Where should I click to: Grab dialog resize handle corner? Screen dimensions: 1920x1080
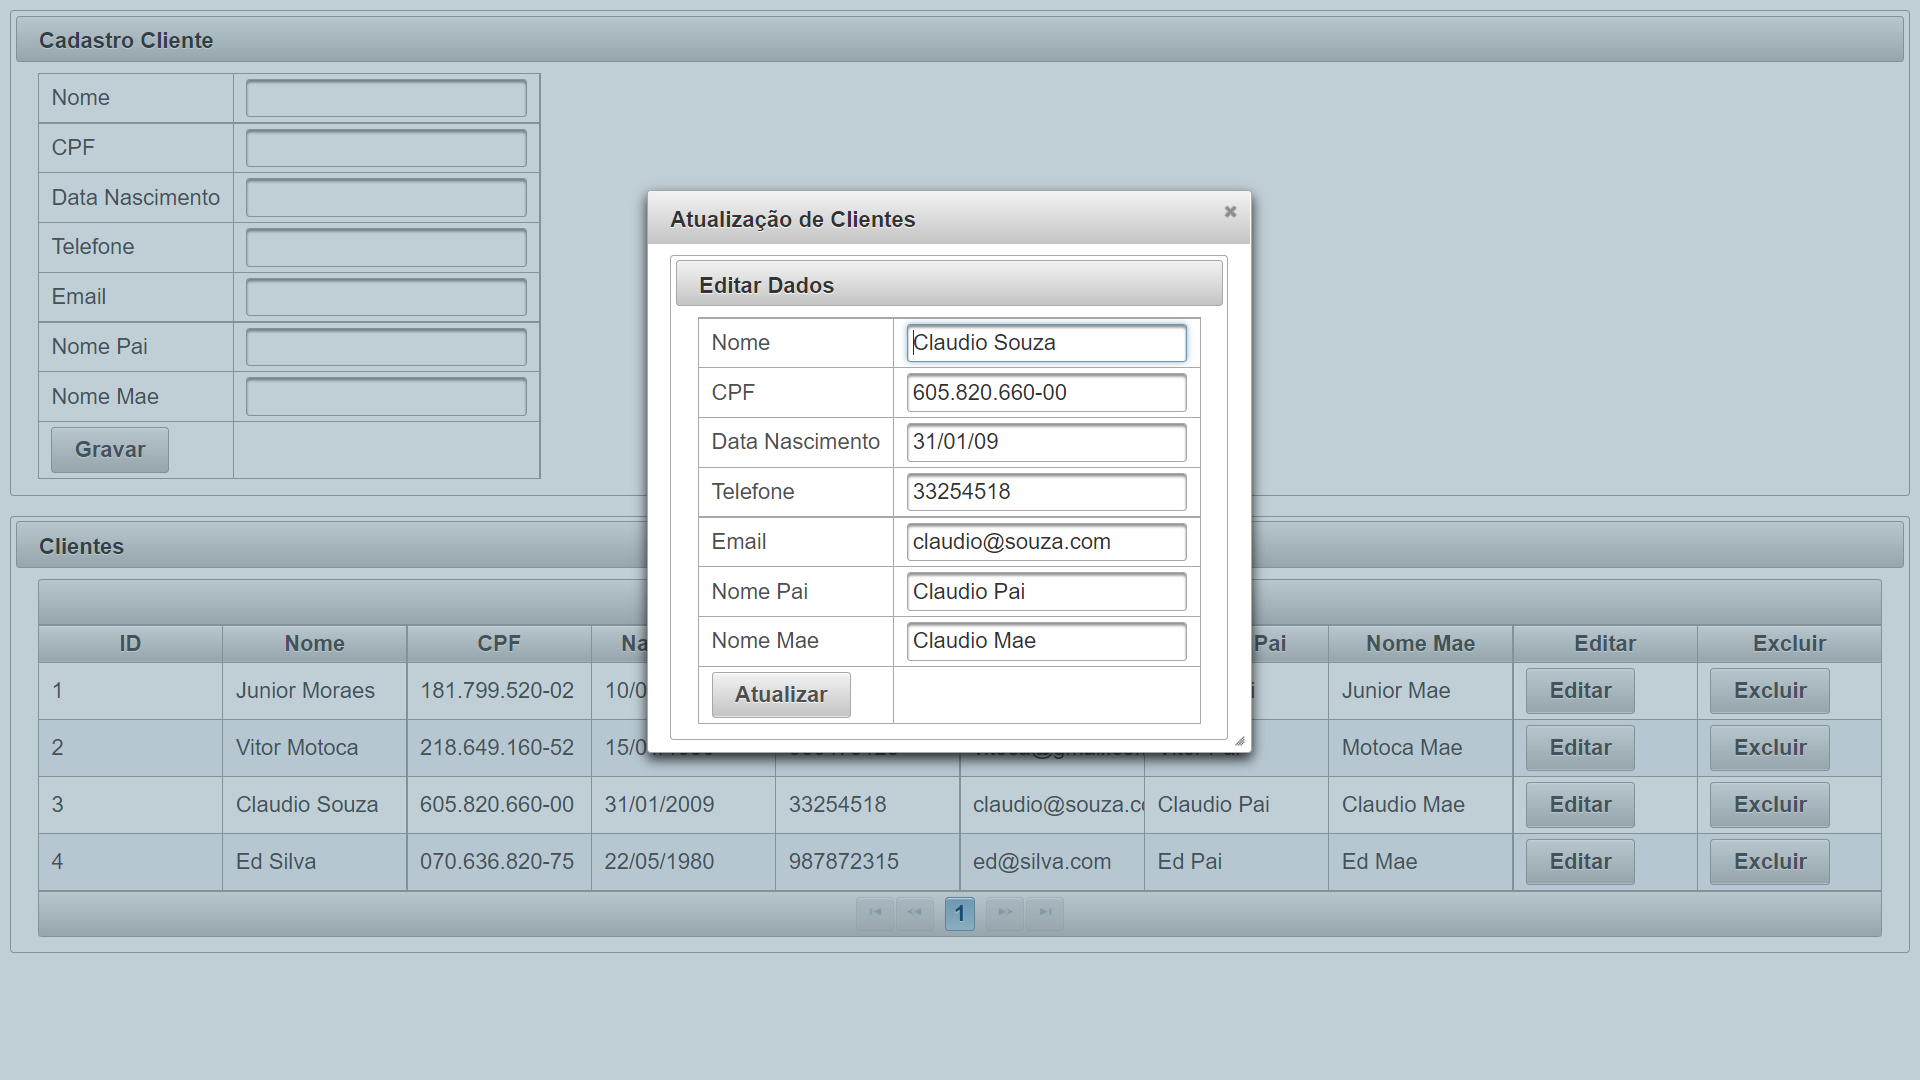tap(1239, 741)
